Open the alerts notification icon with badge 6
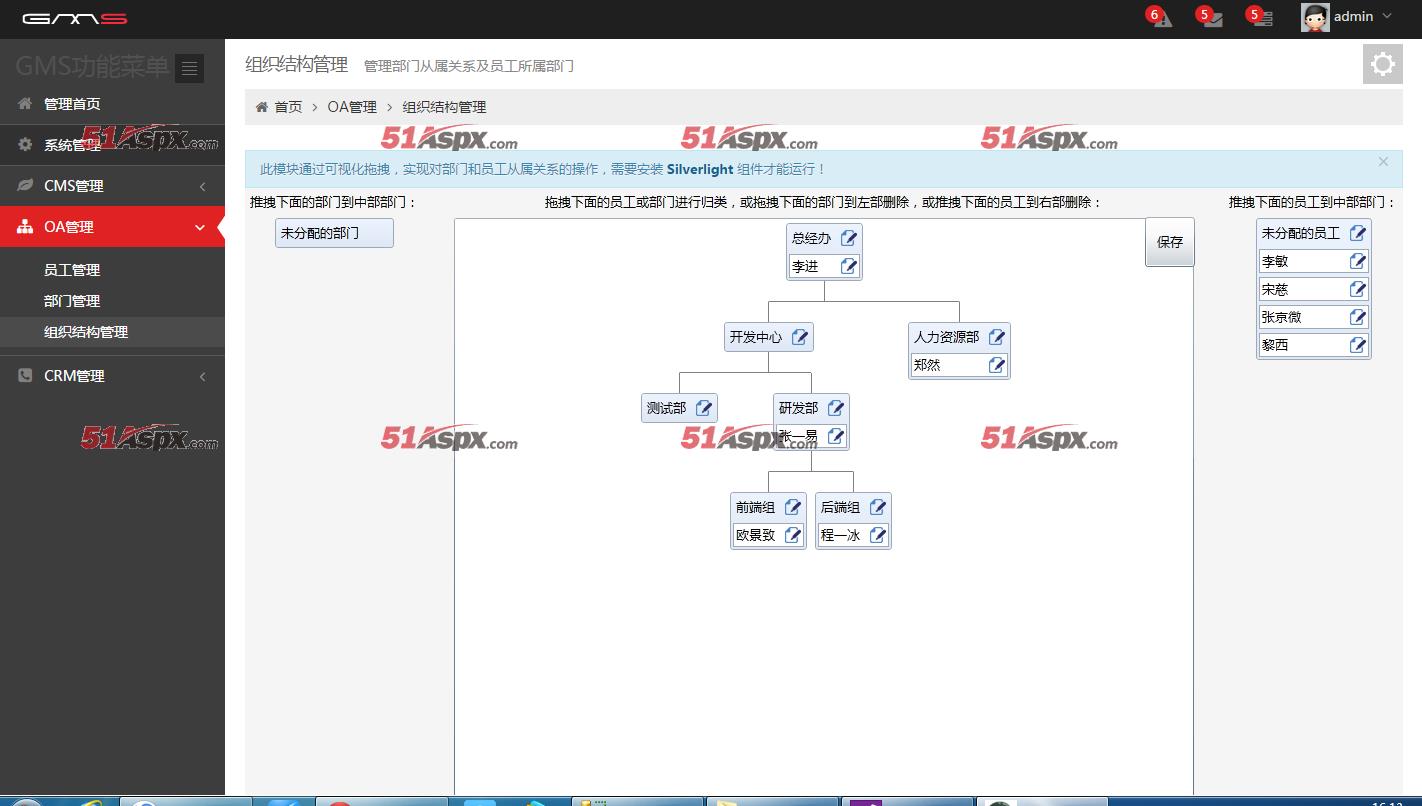 tap(1160, 17)
